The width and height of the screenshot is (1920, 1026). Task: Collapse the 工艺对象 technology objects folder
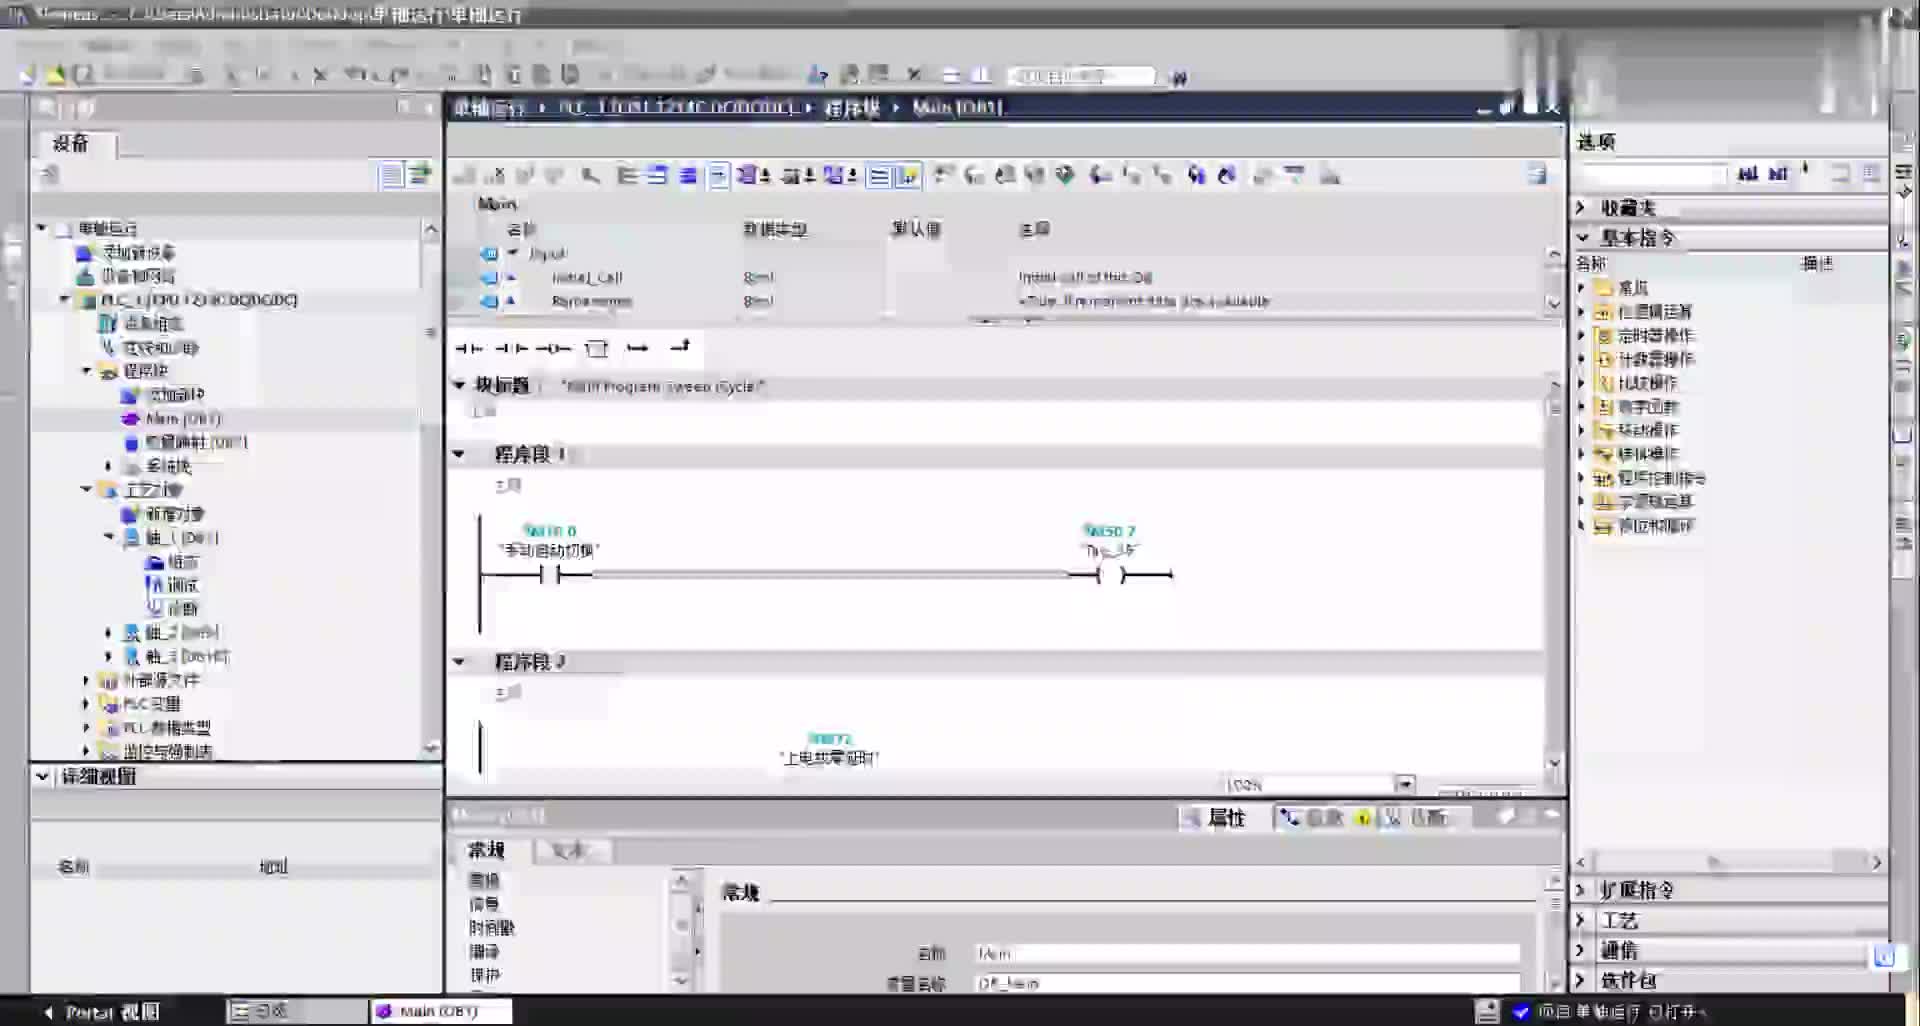86,490
